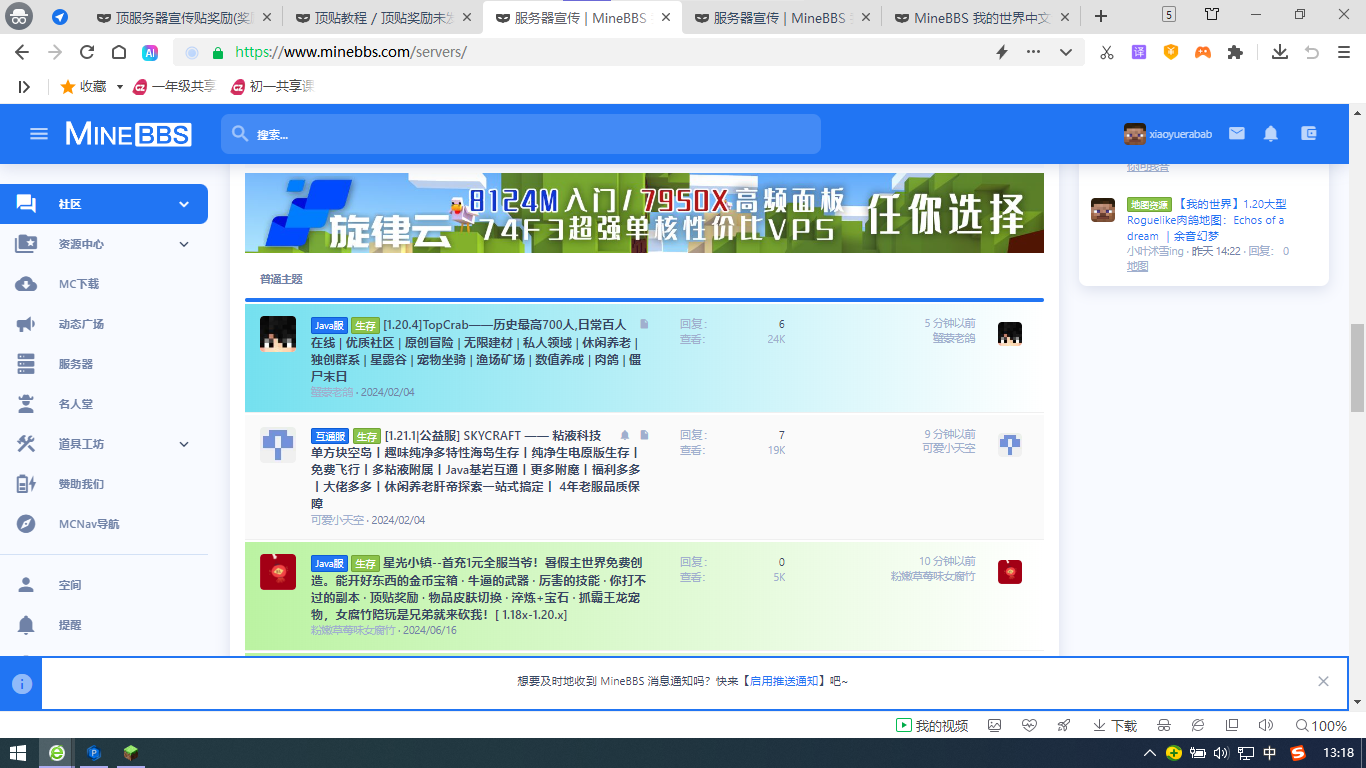
Task: Open the skin shirt icon in title bar
Action: pos(1212,15)
